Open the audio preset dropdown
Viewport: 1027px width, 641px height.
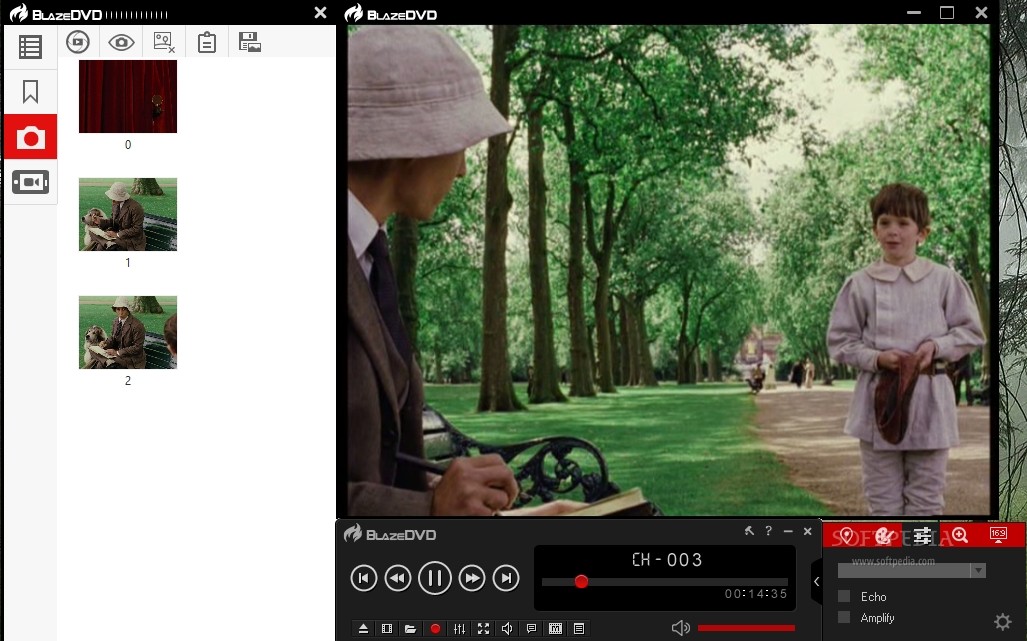click(912, 571)
